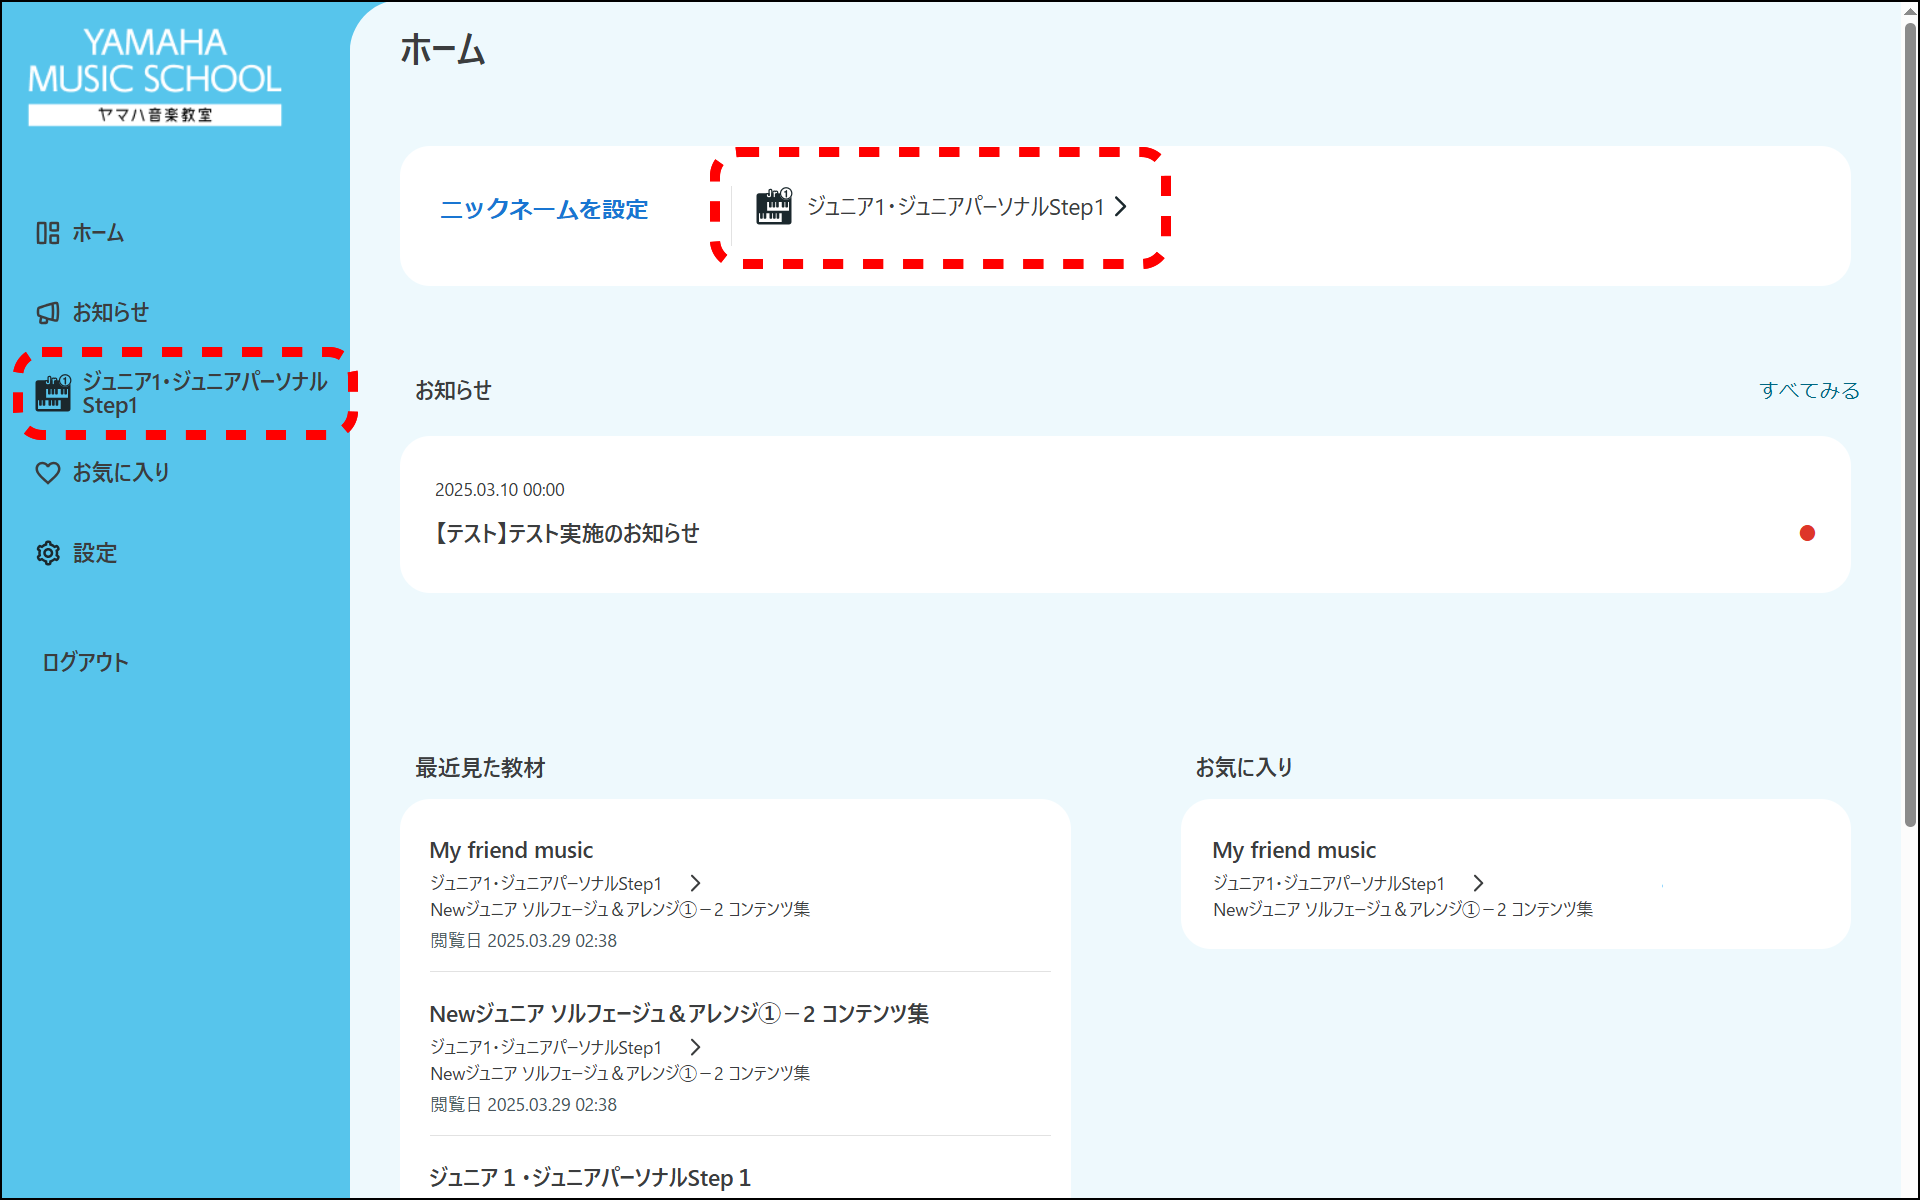Click the heart お気に入り icon in sidebar
Image resolution: width=1920 pixels, height=1200 pixels.
tap(48, 473)
